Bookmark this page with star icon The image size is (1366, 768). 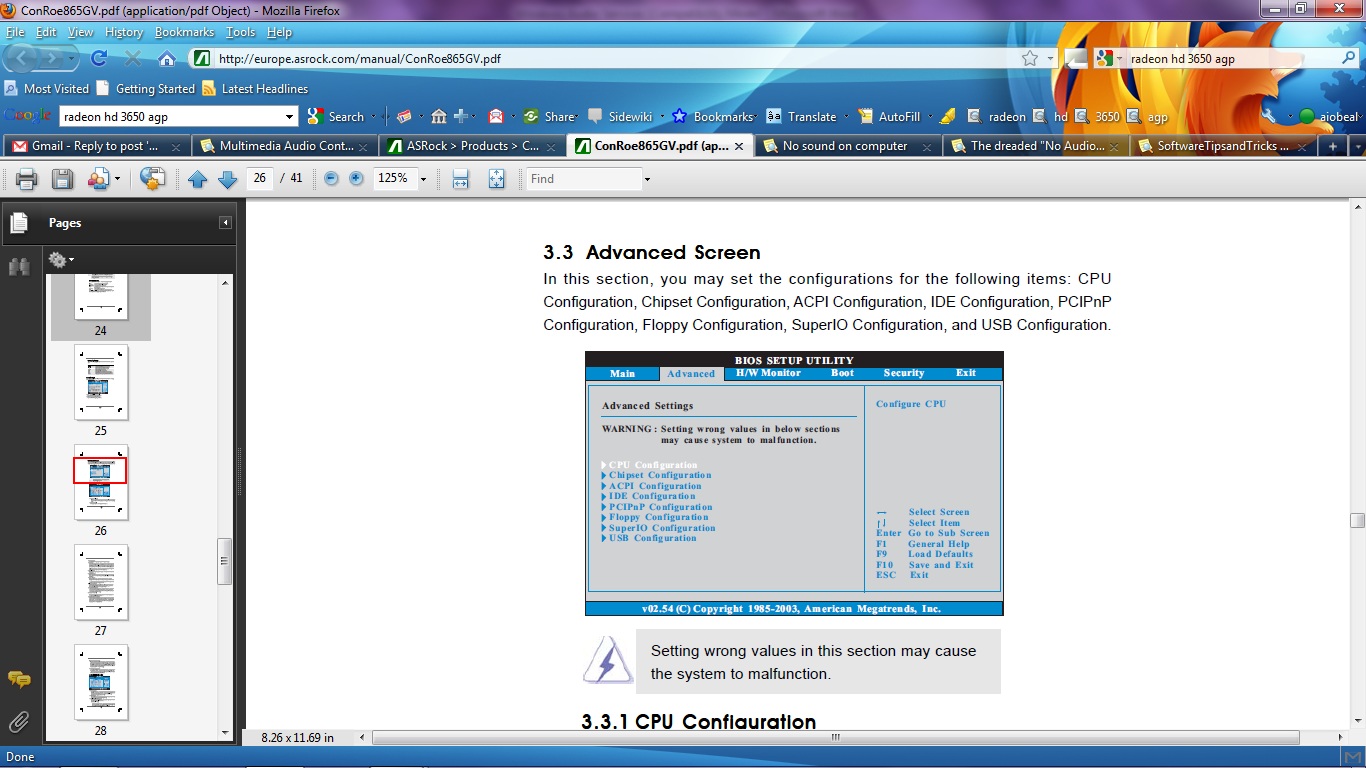[1030, 58]
